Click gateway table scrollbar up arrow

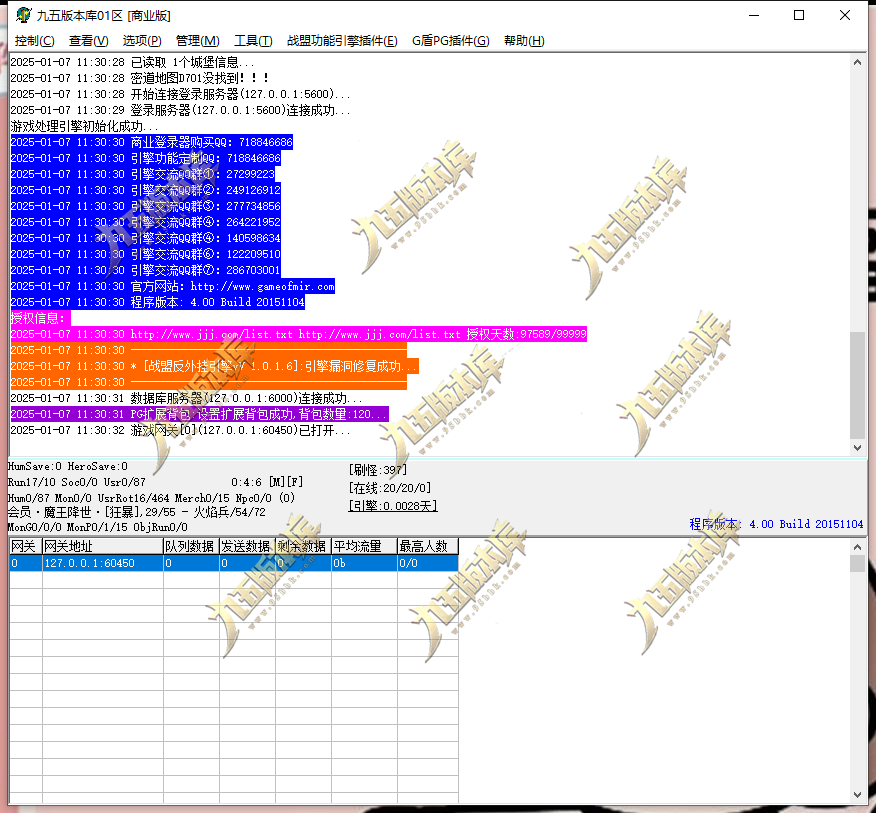coord(858,547)
